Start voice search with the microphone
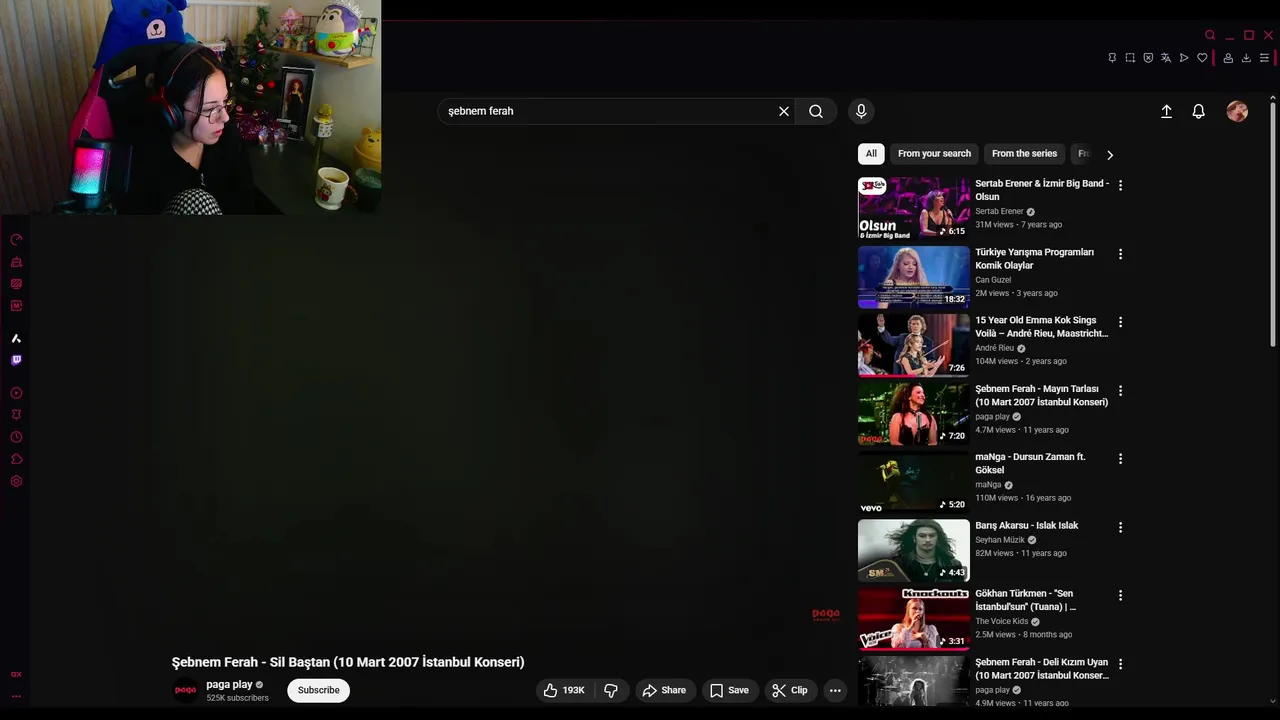Image resolution: width=1280 pixels, height=720 pixels. 861,111
